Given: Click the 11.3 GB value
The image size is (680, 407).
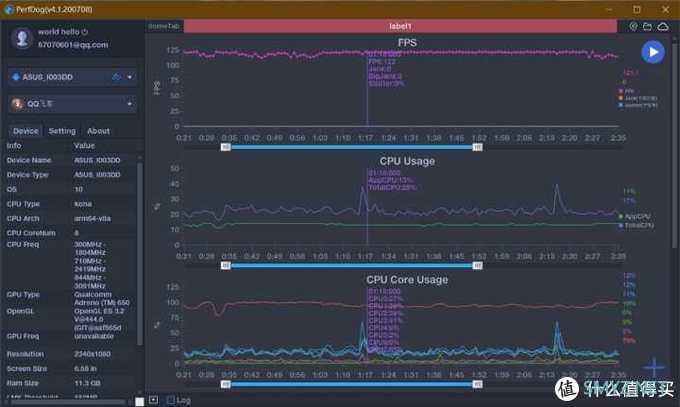Looking at the screenshot, I should pos(87,384).
